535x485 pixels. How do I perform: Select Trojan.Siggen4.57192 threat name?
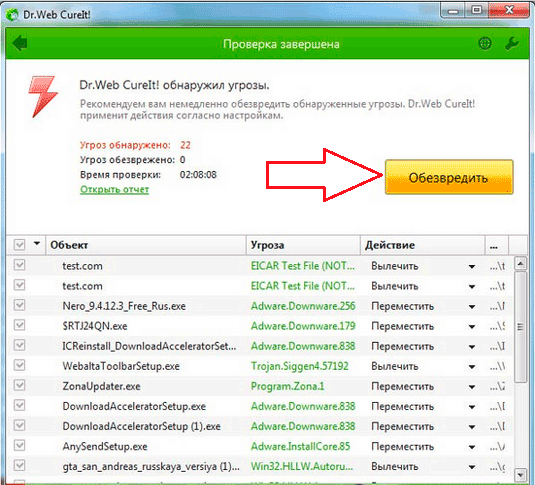point(300,366)
